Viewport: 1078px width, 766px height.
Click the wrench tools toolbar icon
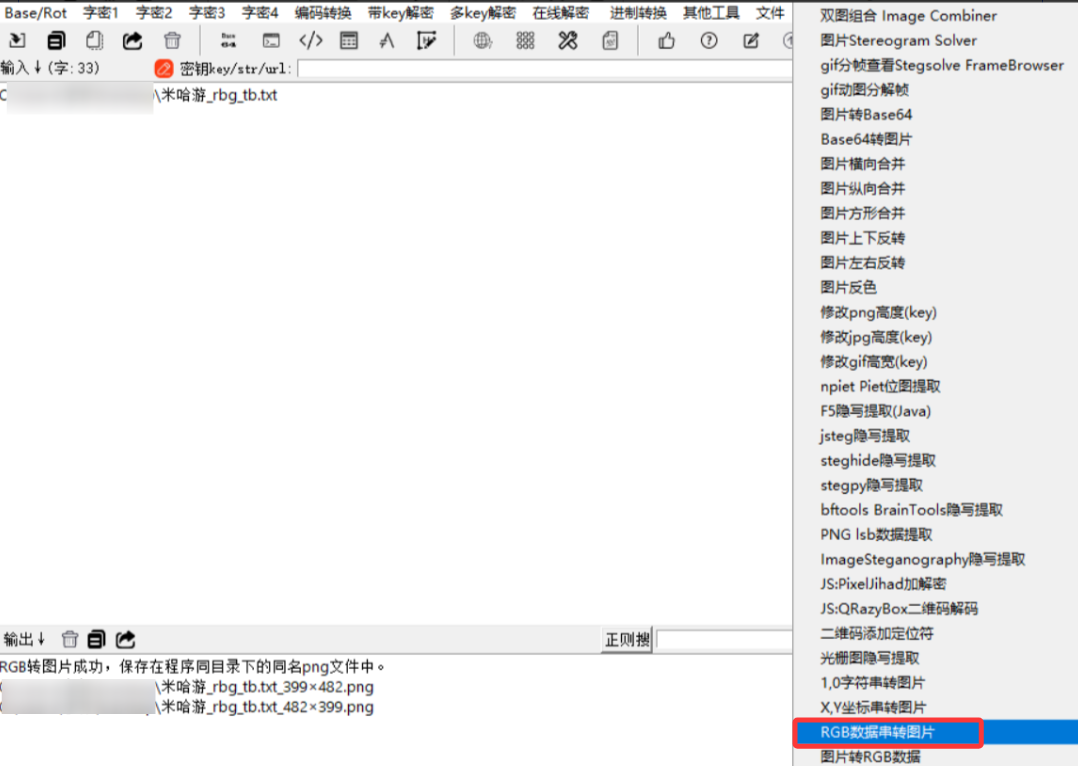[x=568, y=41]
